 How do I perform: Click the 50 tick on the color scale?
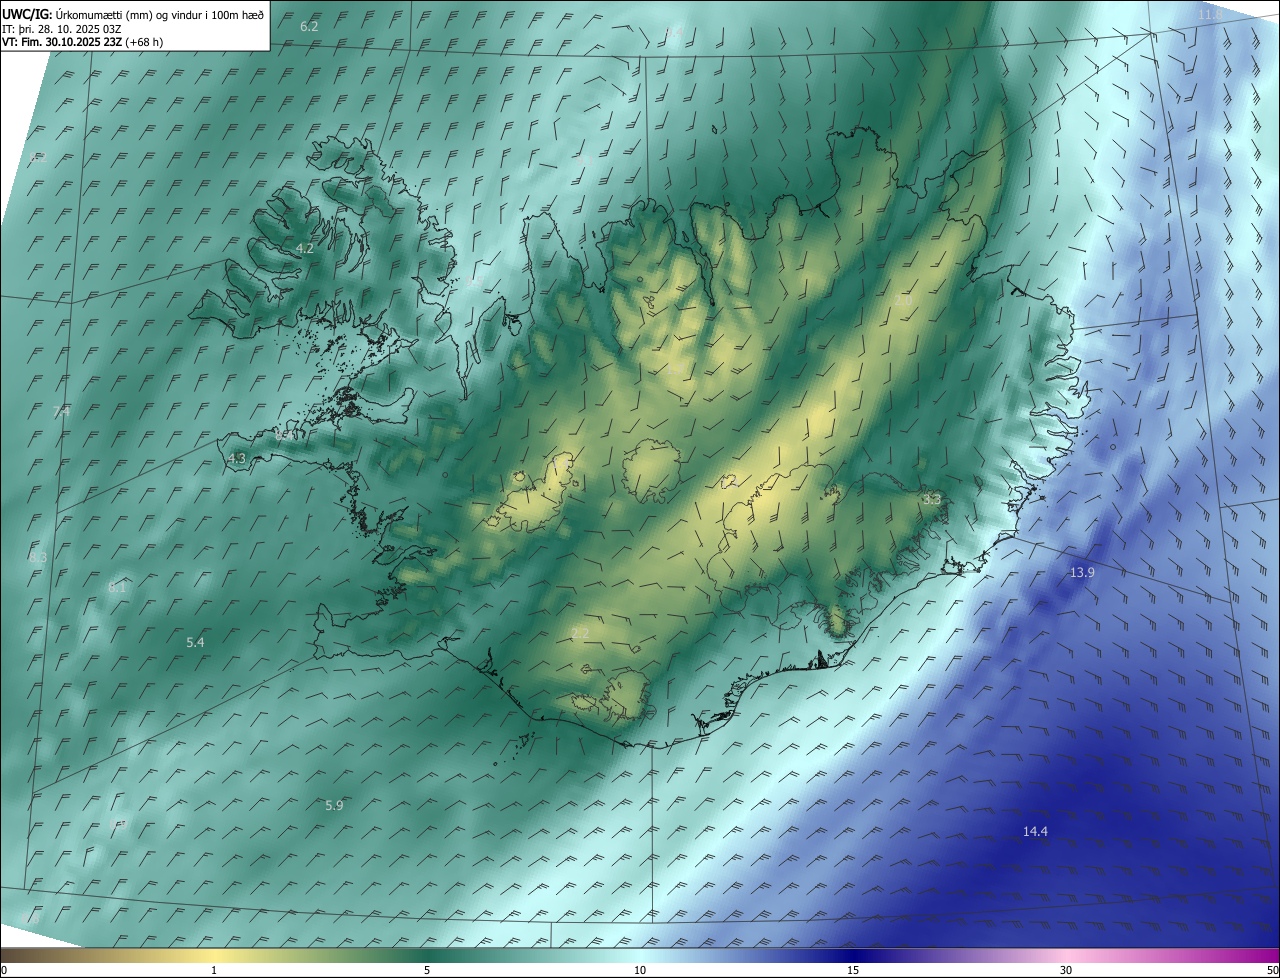(1272, 970)
